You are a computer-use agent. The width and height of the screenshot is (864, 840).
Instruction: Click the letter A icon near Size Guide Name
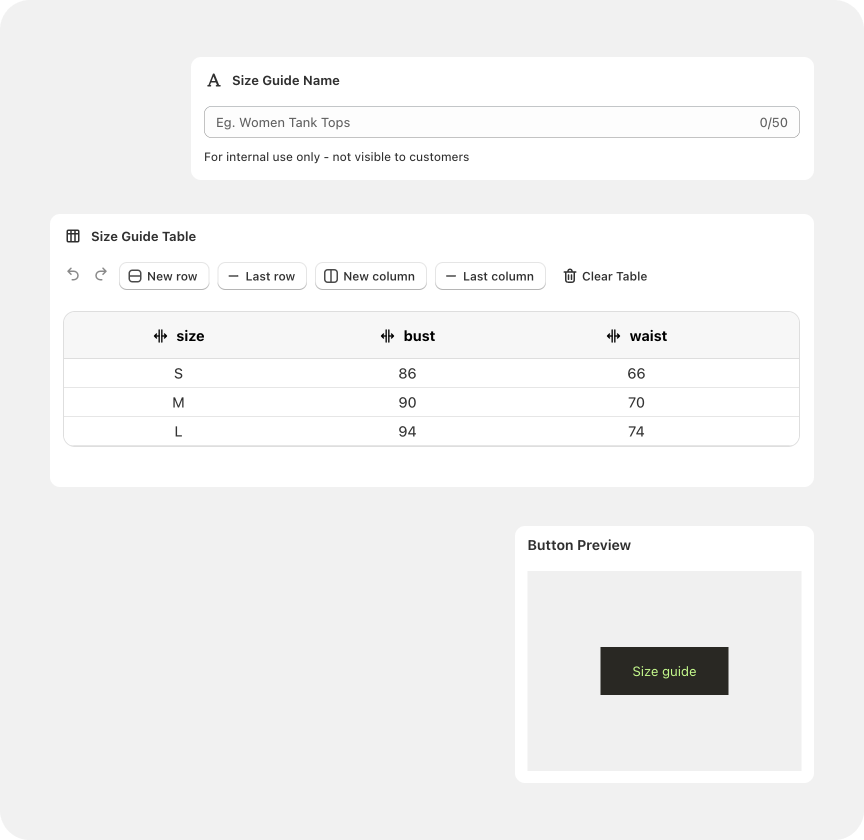pyautogui.click(x=212, y=80)
